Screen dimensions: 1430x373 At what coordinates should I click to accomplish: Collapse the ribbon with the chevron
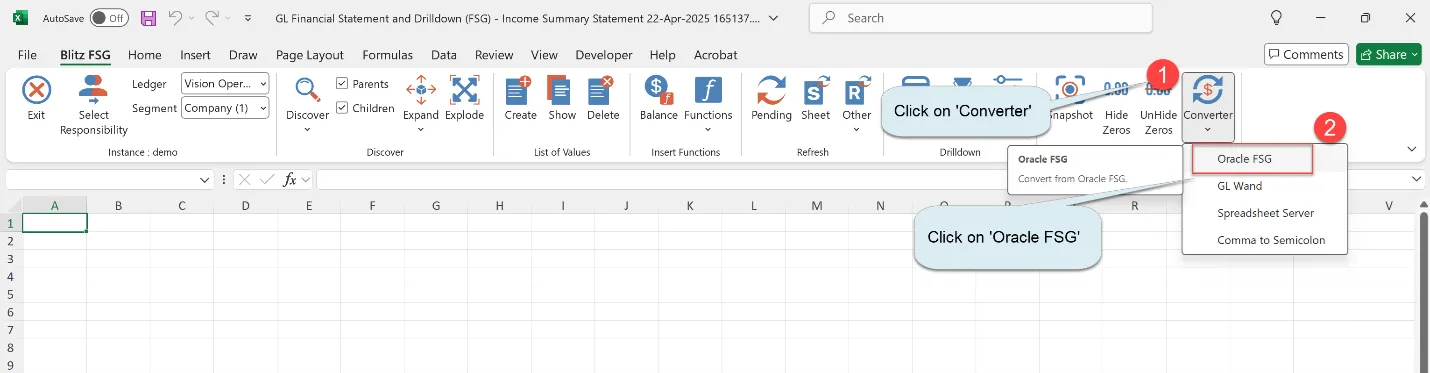click(1412, 149)
